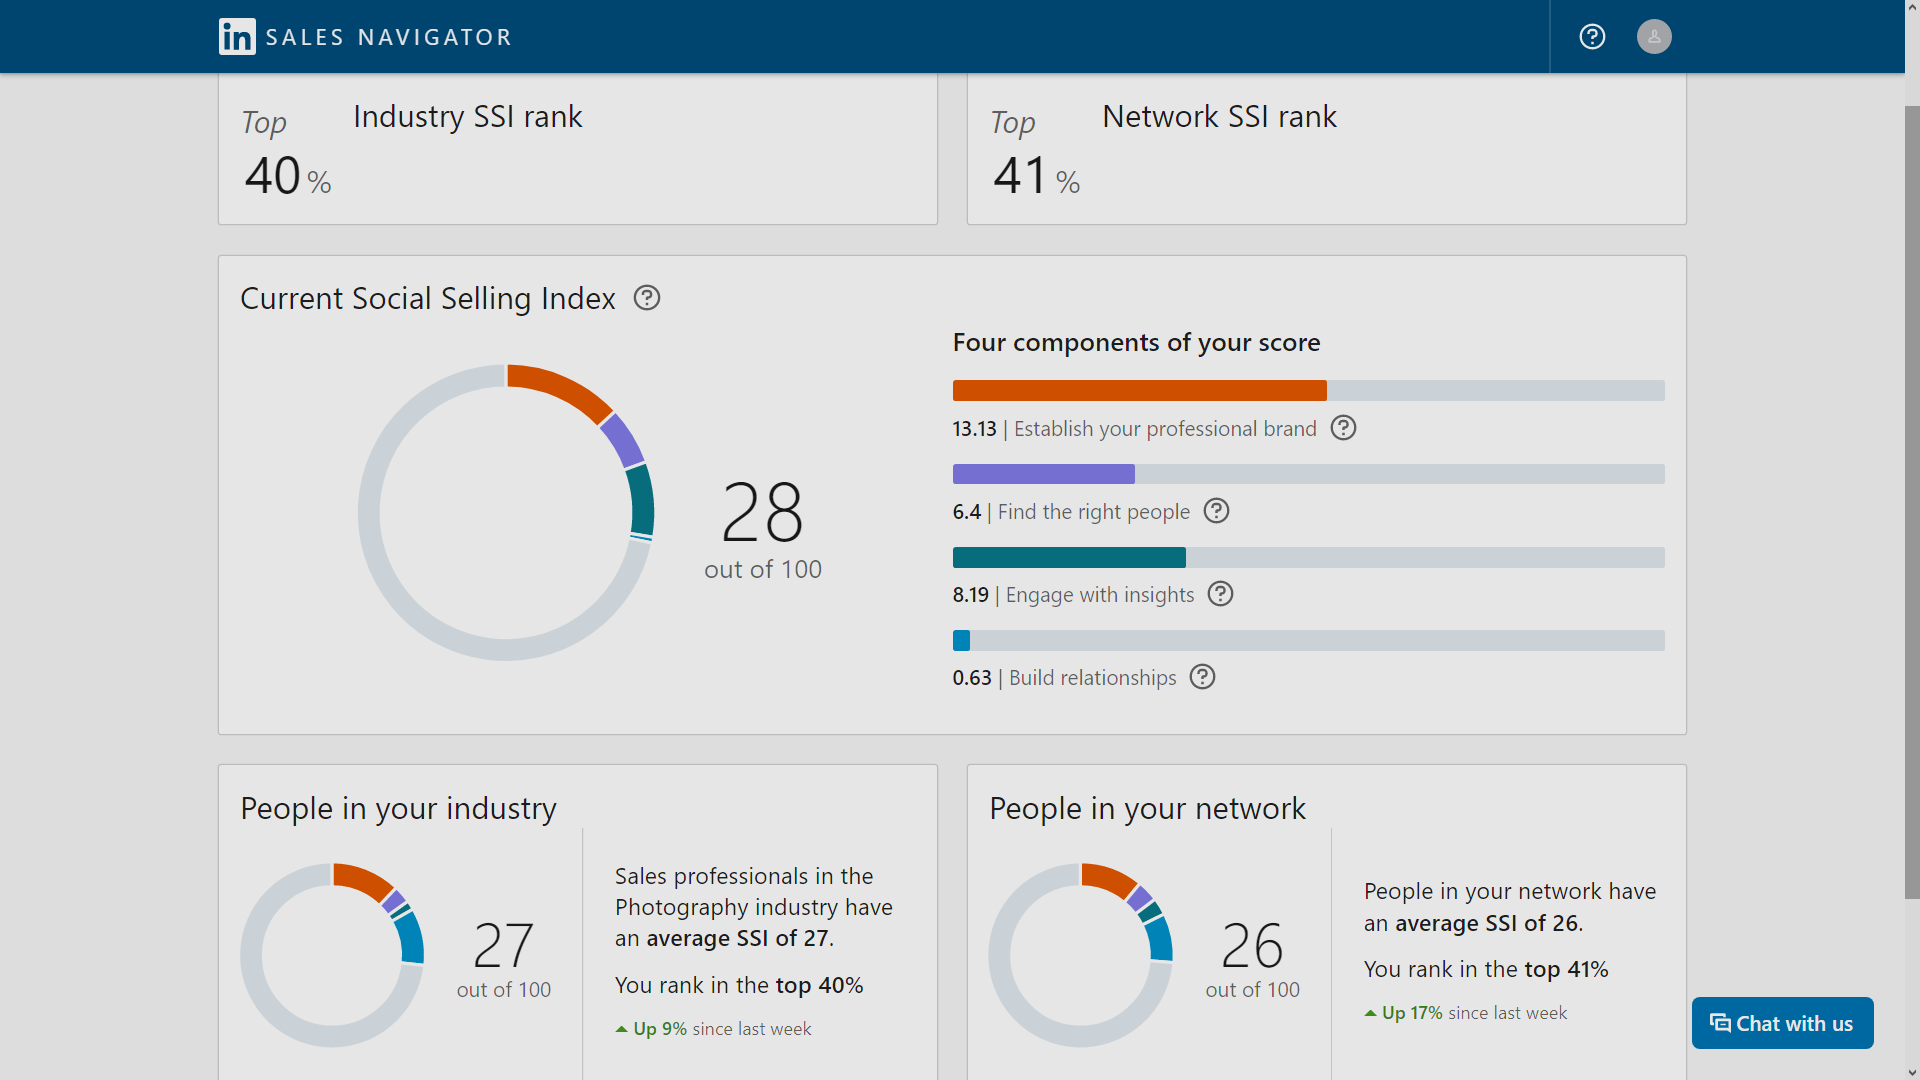
Task: Toggle the Industry SSI rank top 40% view
Action: click(x=576, y=150)
